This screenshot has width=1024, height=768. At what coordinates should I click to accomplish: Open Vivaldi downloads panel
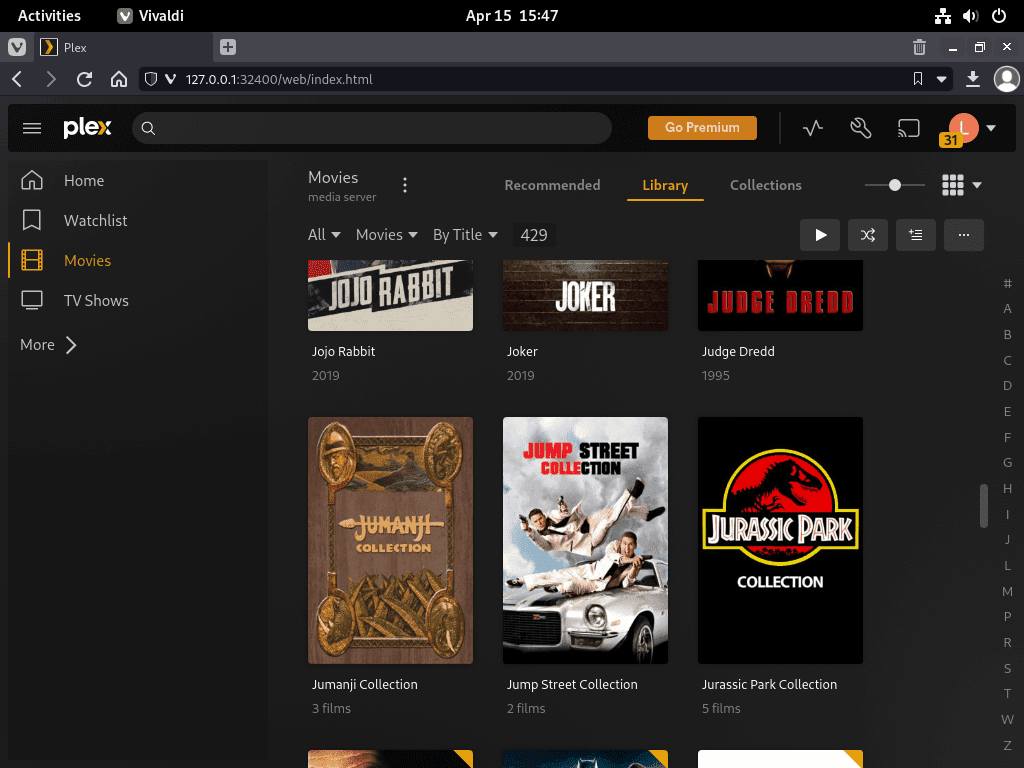pos(972,79)
